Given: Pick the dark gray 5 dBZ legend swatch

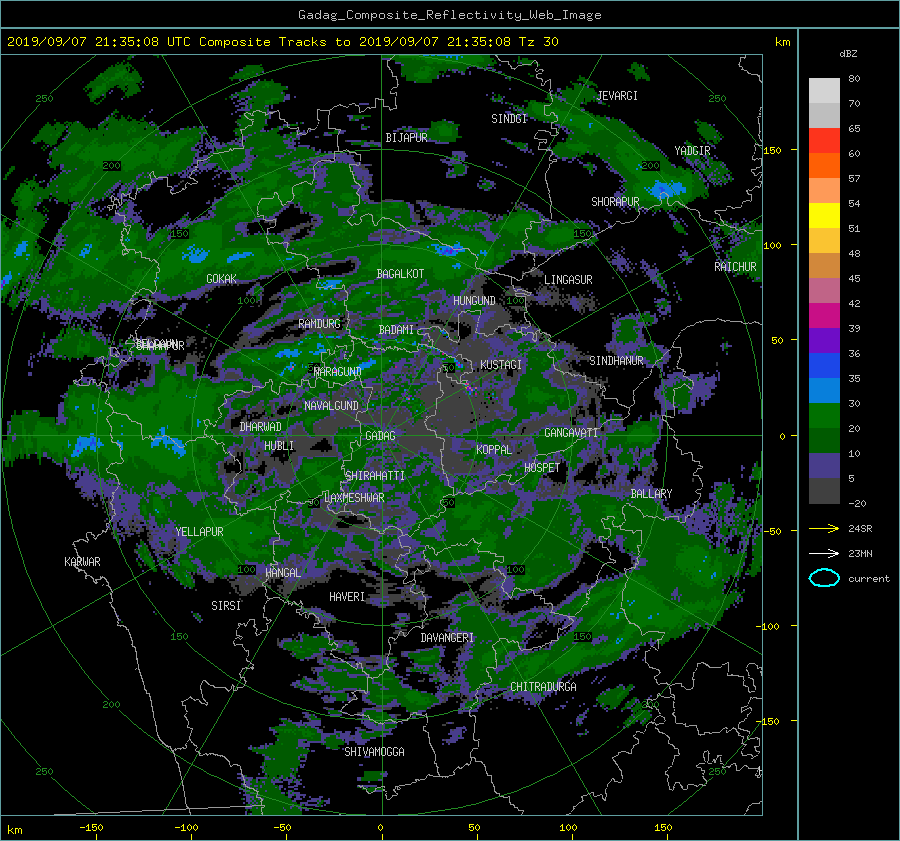Looking at the screenshot, I should pos(824,491).
